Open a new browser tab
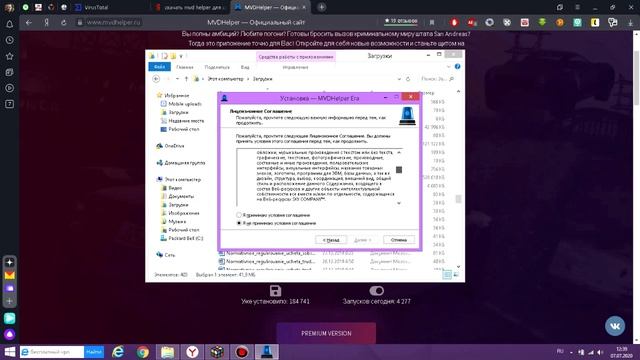The image size is (640, 360). click(322, 7)
